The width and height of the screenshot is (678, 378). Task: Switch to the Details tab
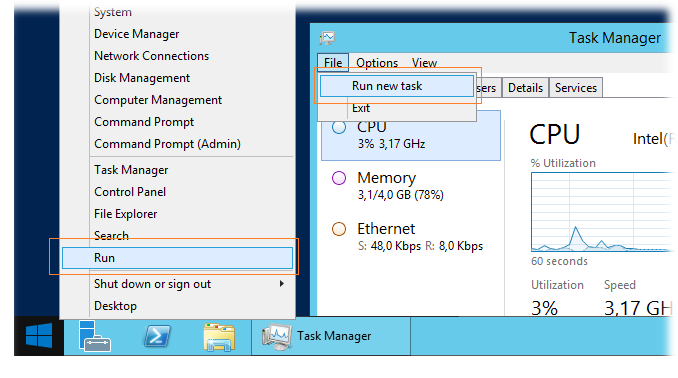(525, 88)
